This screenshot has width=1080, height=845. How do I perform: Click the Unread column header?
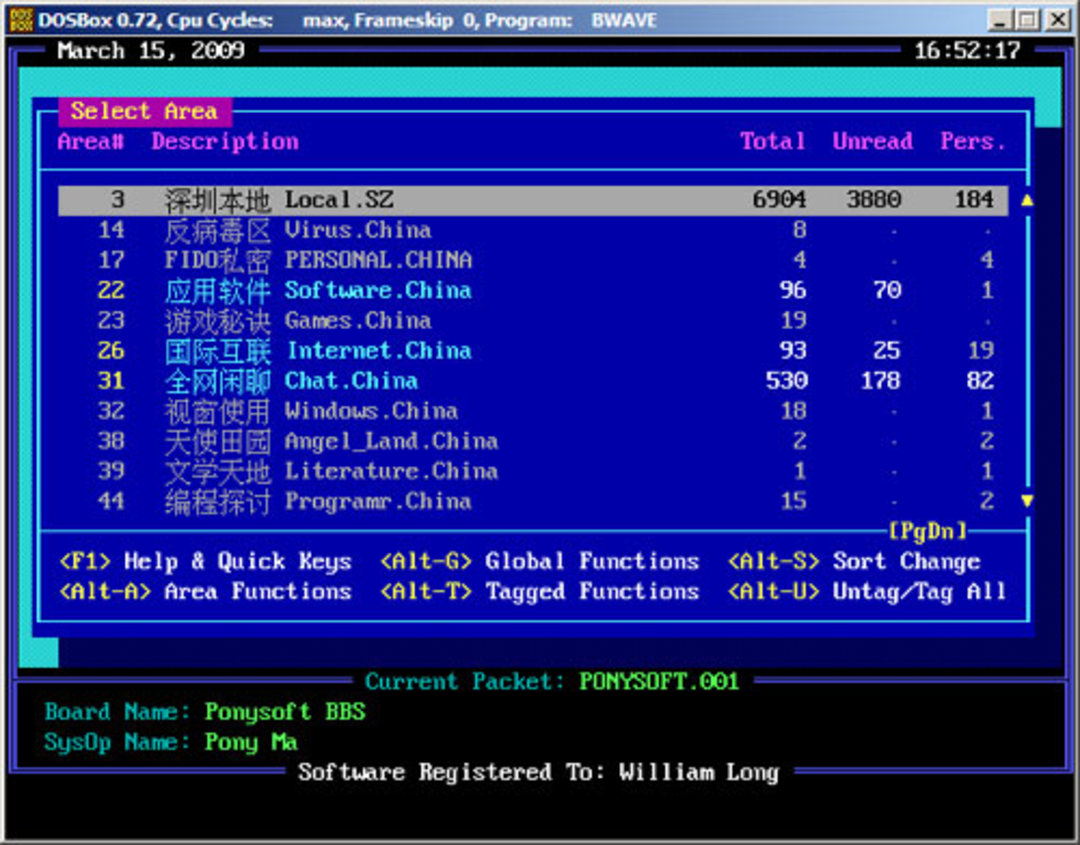[872, 141]
